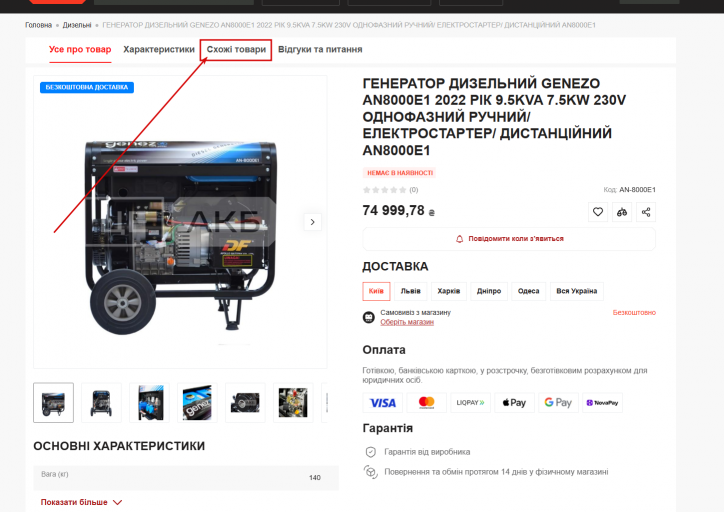The image size is (724, 512).
Task: Click the share icon button
Action: coord(646,212)
